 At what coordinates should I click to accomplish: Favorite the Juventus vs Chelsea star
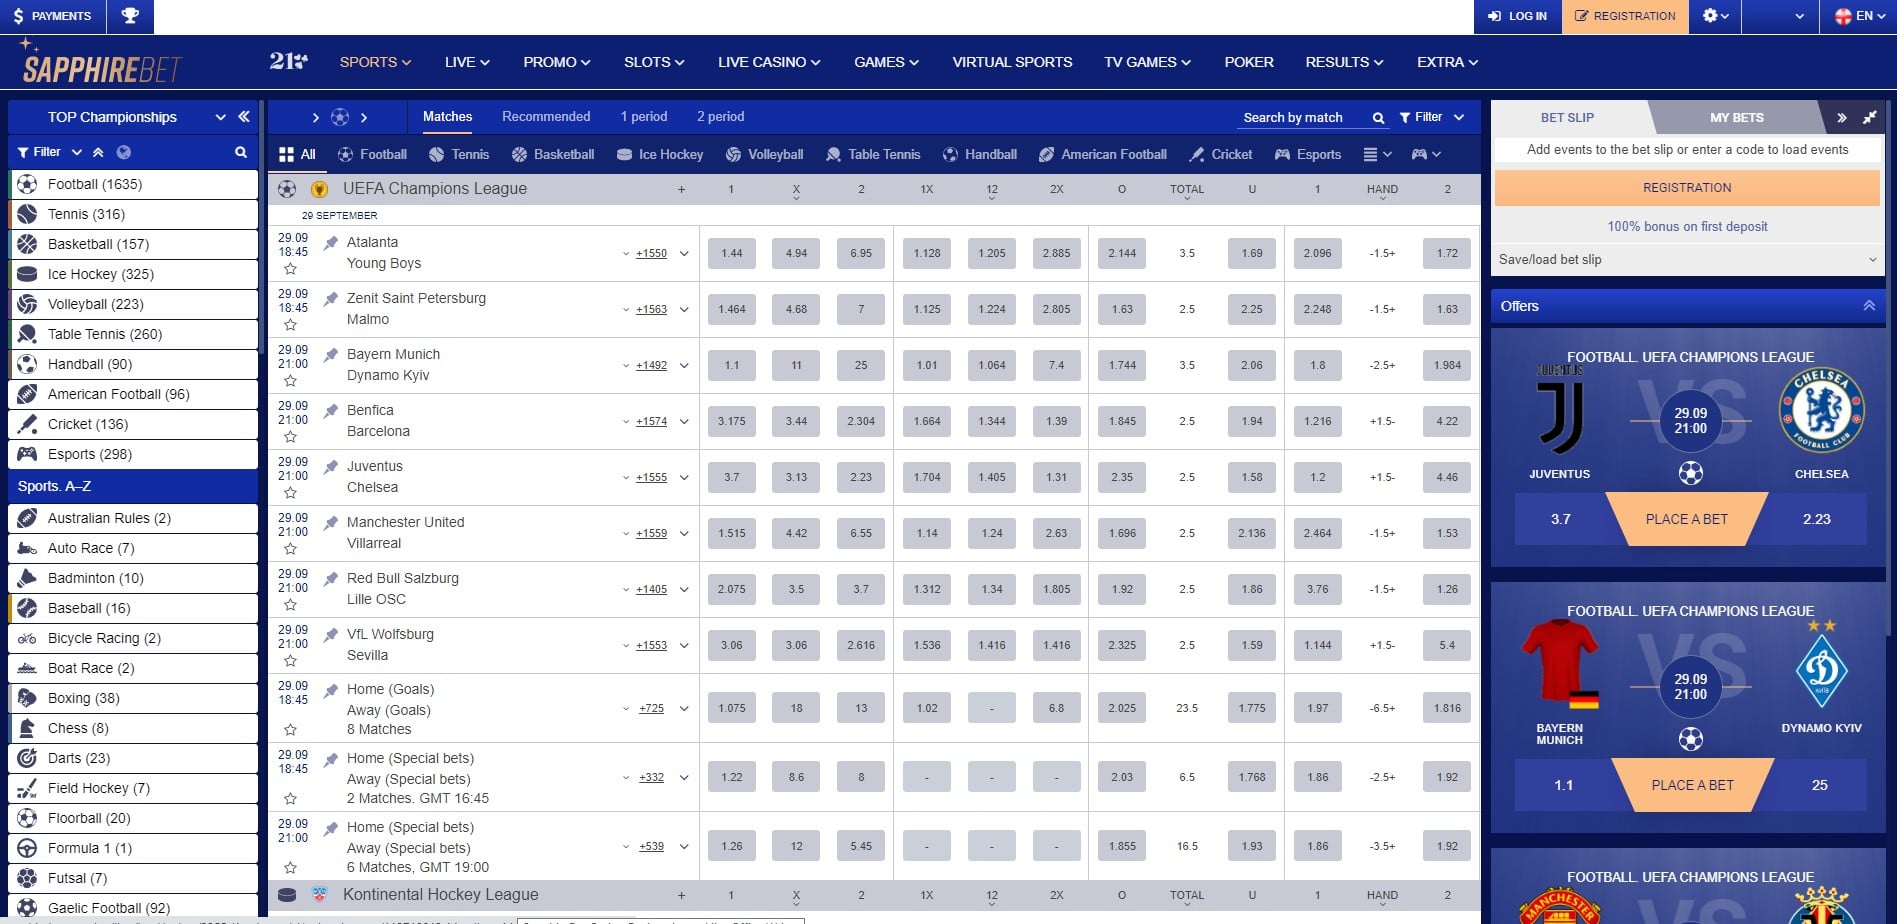coord(290,493)
